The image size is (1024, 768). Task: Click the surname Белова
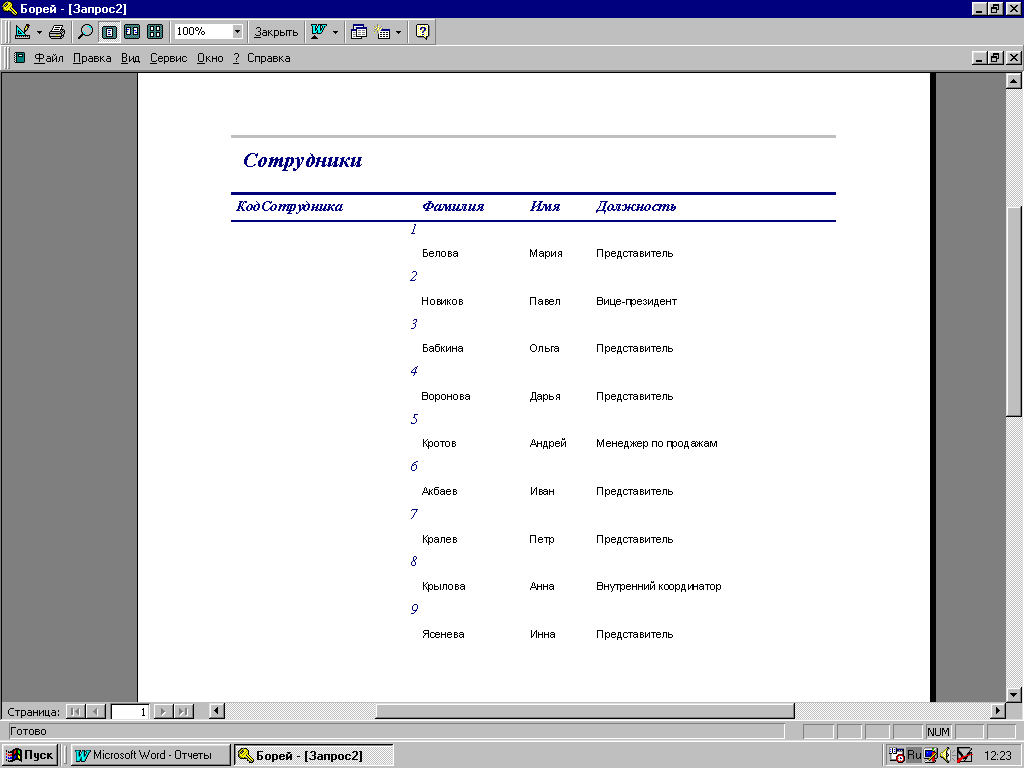click(440, 253)
